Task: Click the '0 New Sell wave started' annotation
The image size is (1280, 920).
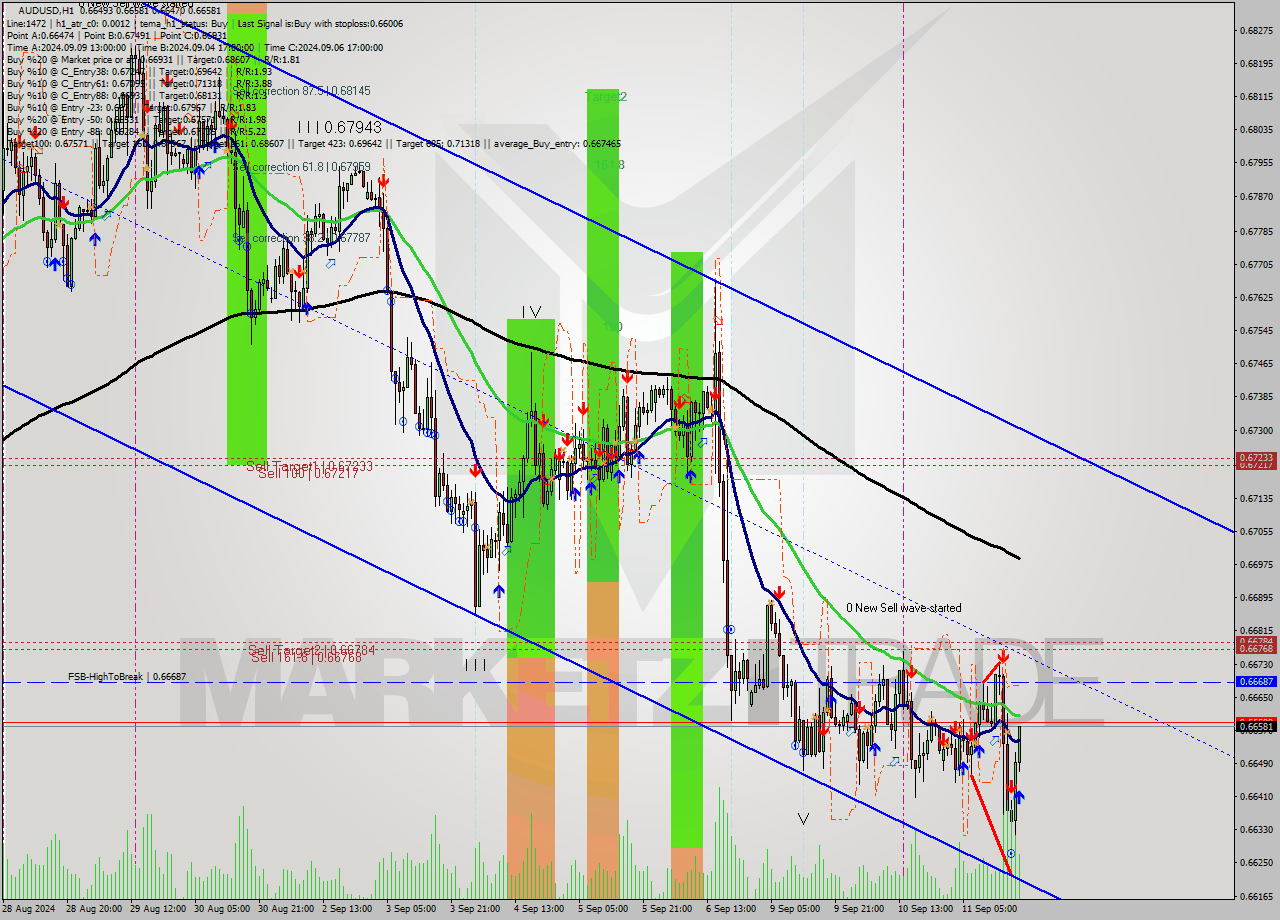Action: pos(904,608)
